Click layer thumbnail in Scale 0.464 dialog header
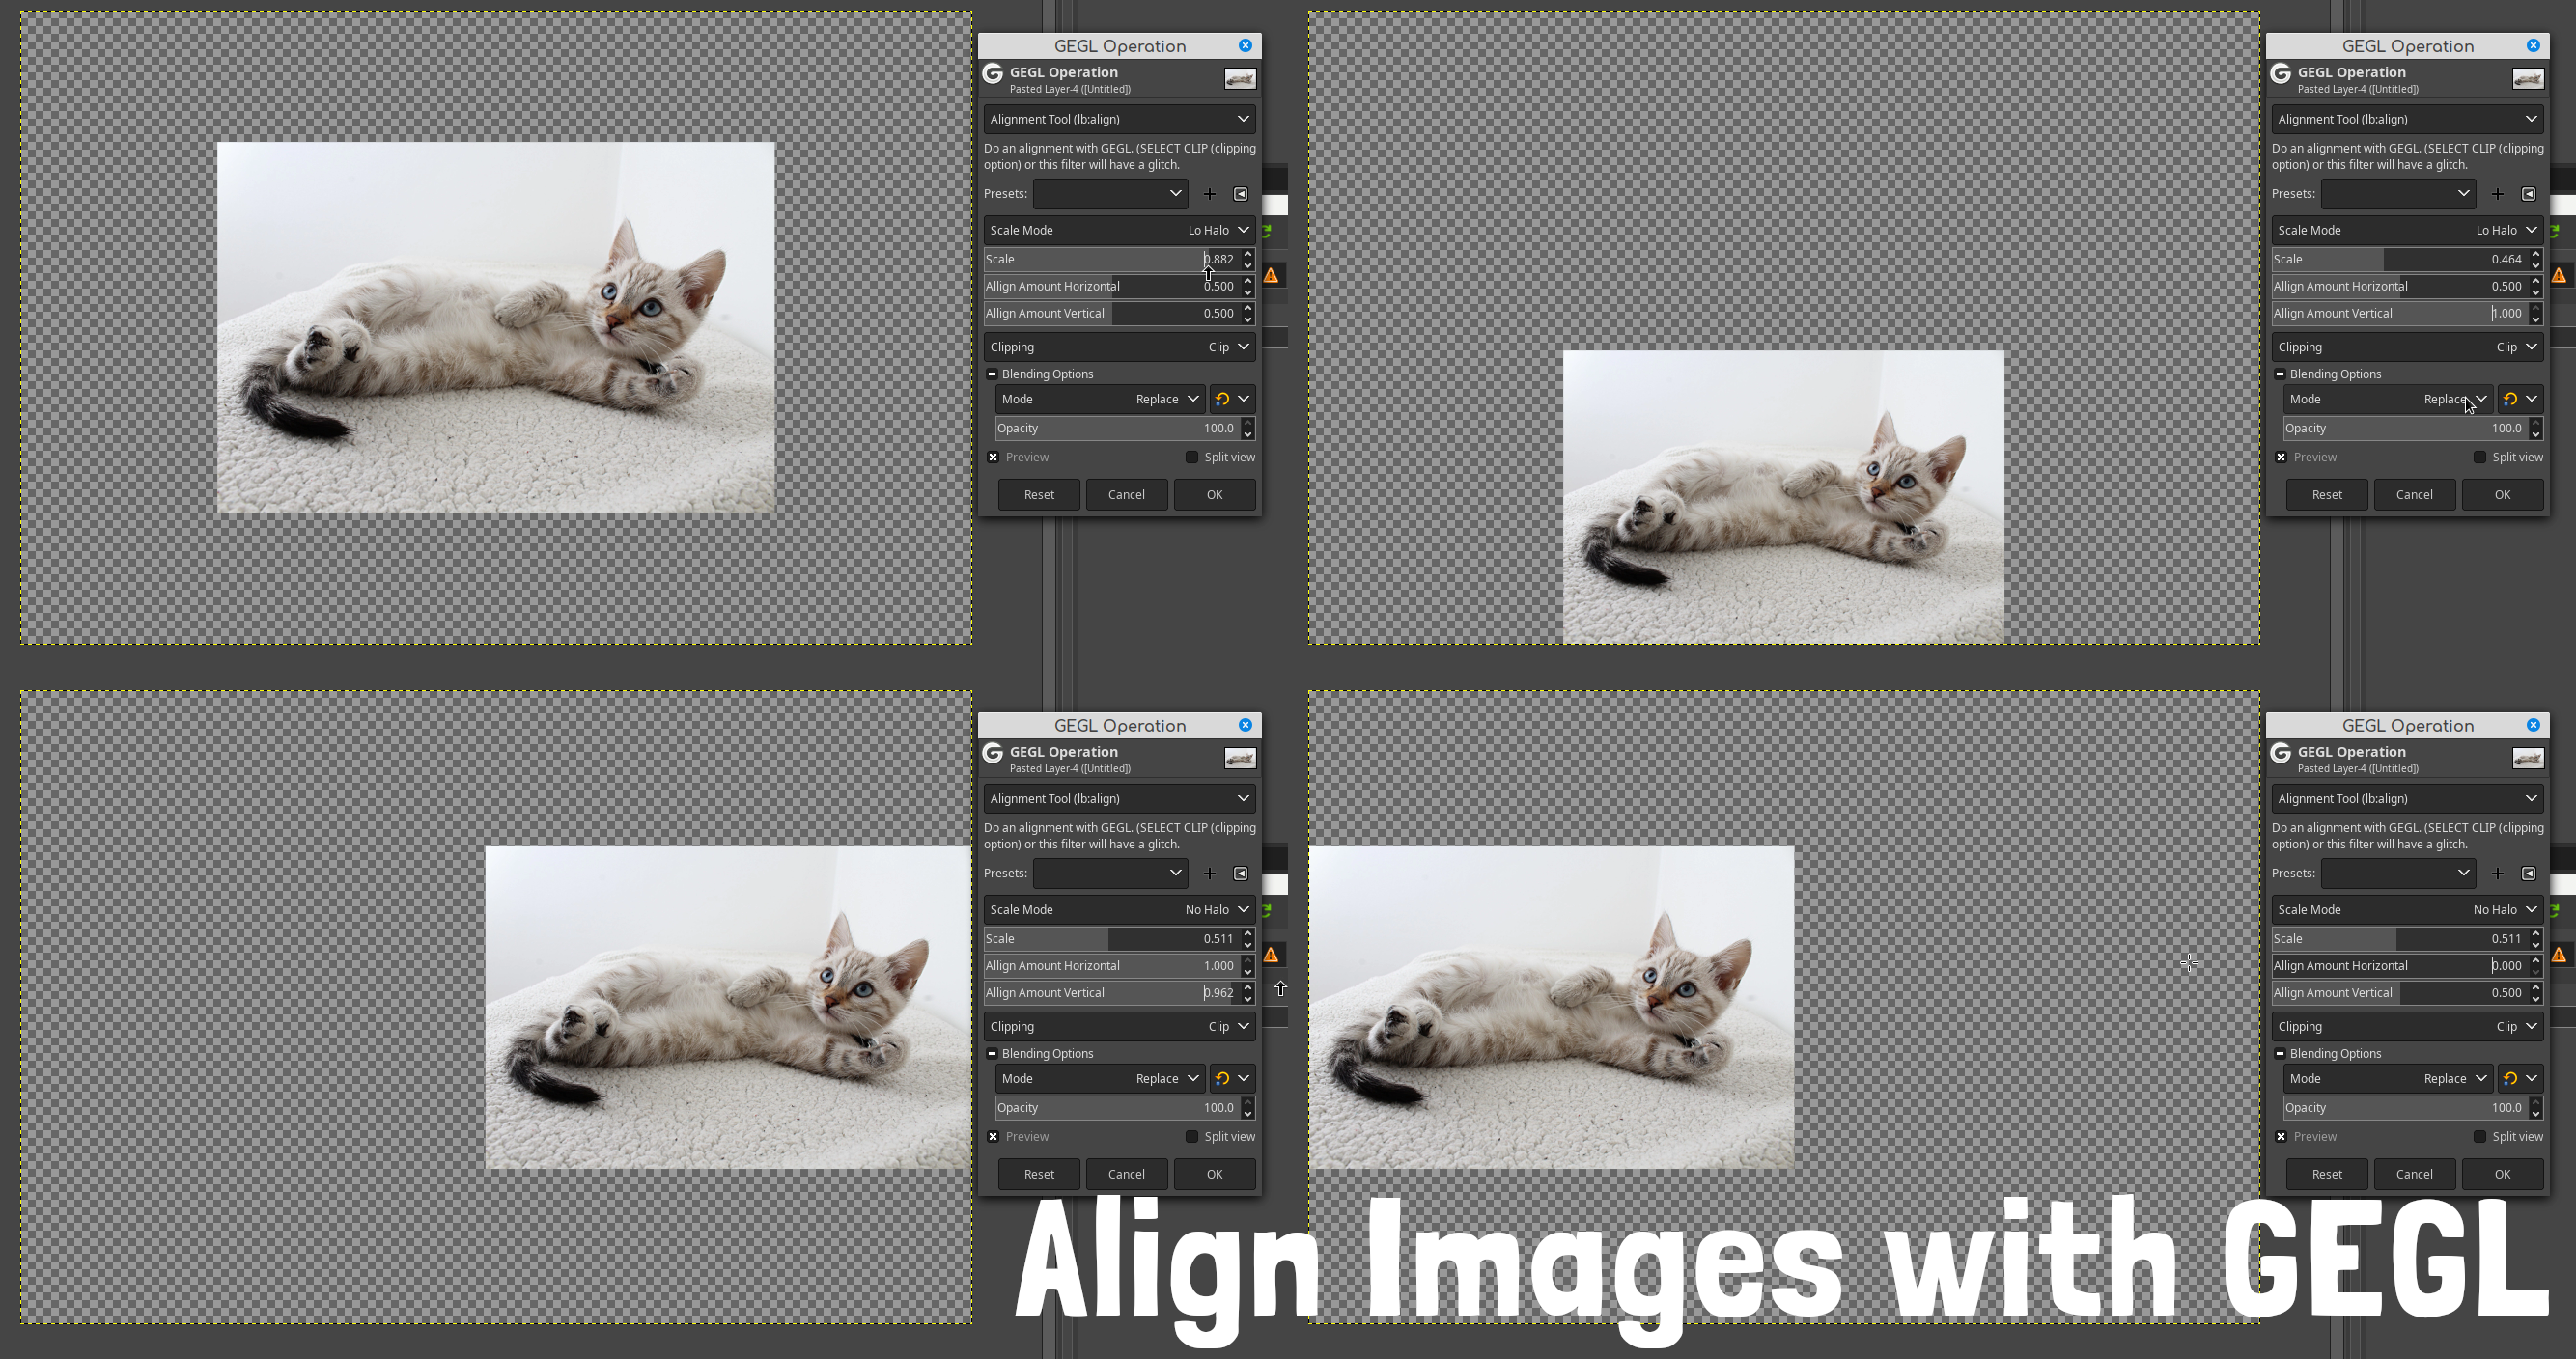Screen dimensions: 2576x1359 (x=2528, y=79)
